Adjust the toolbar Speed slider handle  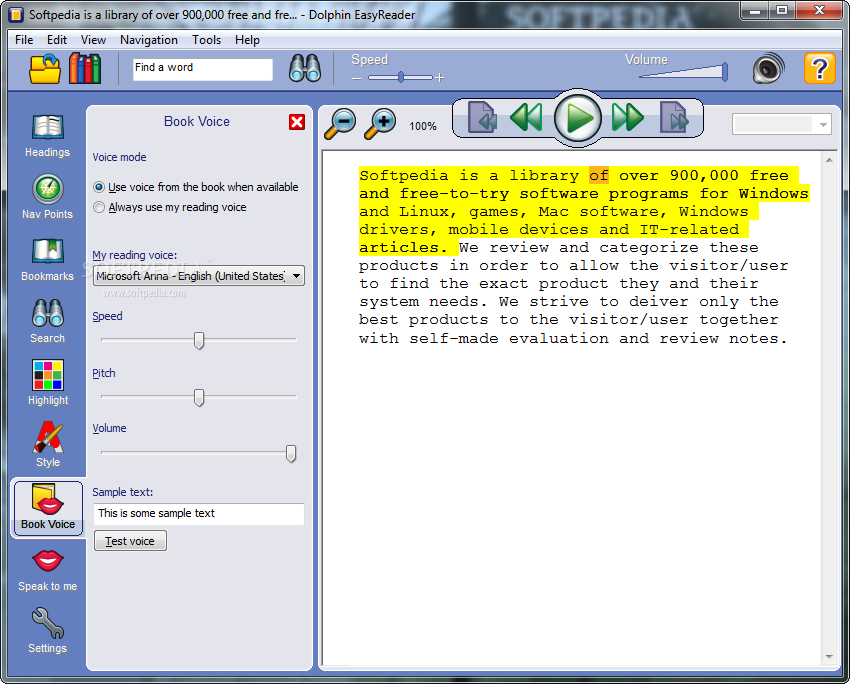click(x=401, y=78)
